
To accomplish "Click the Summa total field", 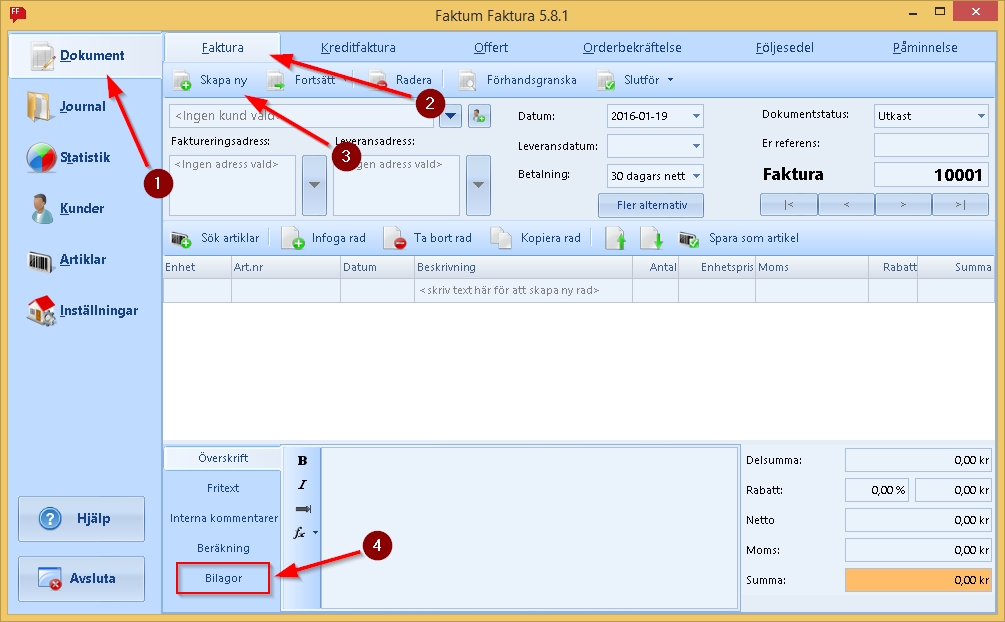I will (x=918, y=580).
